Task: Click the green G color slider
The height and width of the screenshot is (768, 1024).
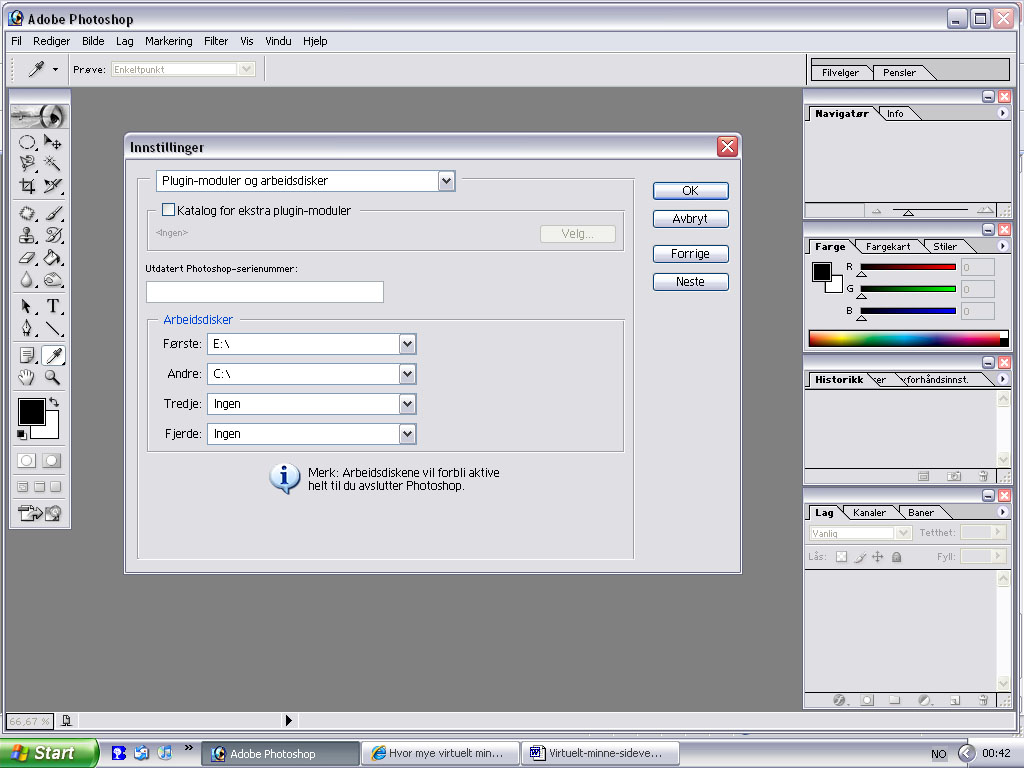Action: point(908,289)
